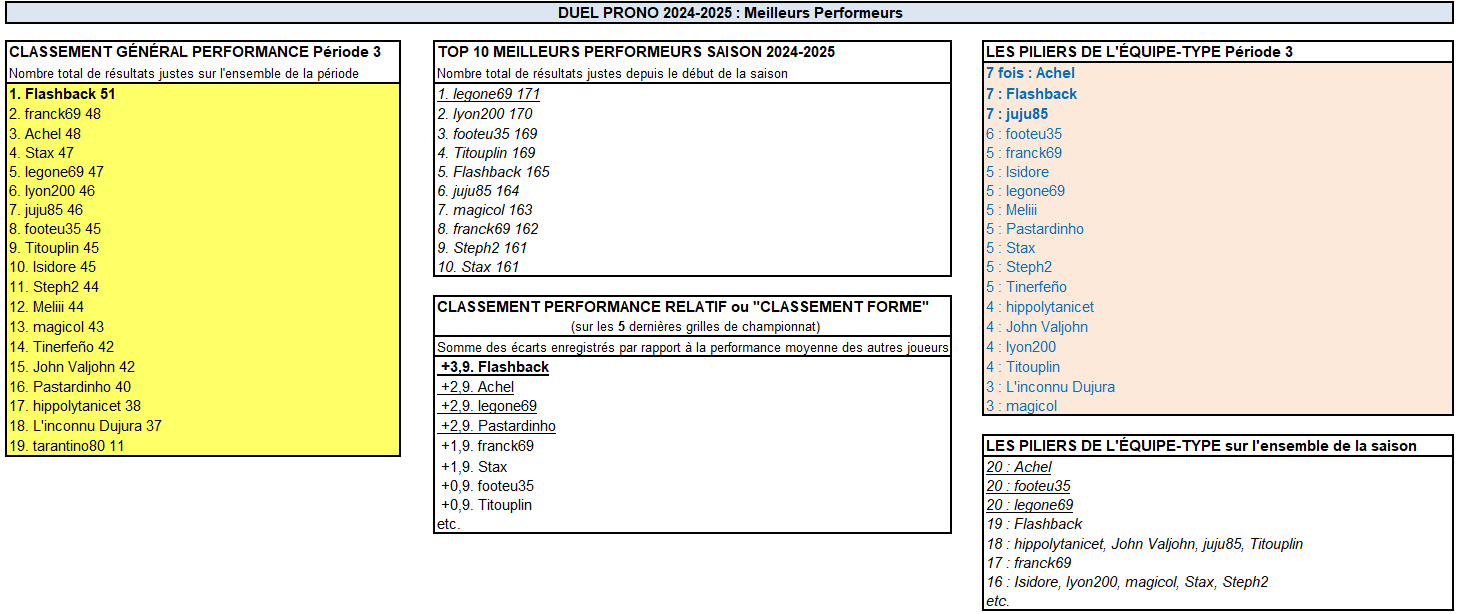Click the "5 : Tinerfeño" pillar entry
Screen dimensions: 1460x614
click(1026, 287)
